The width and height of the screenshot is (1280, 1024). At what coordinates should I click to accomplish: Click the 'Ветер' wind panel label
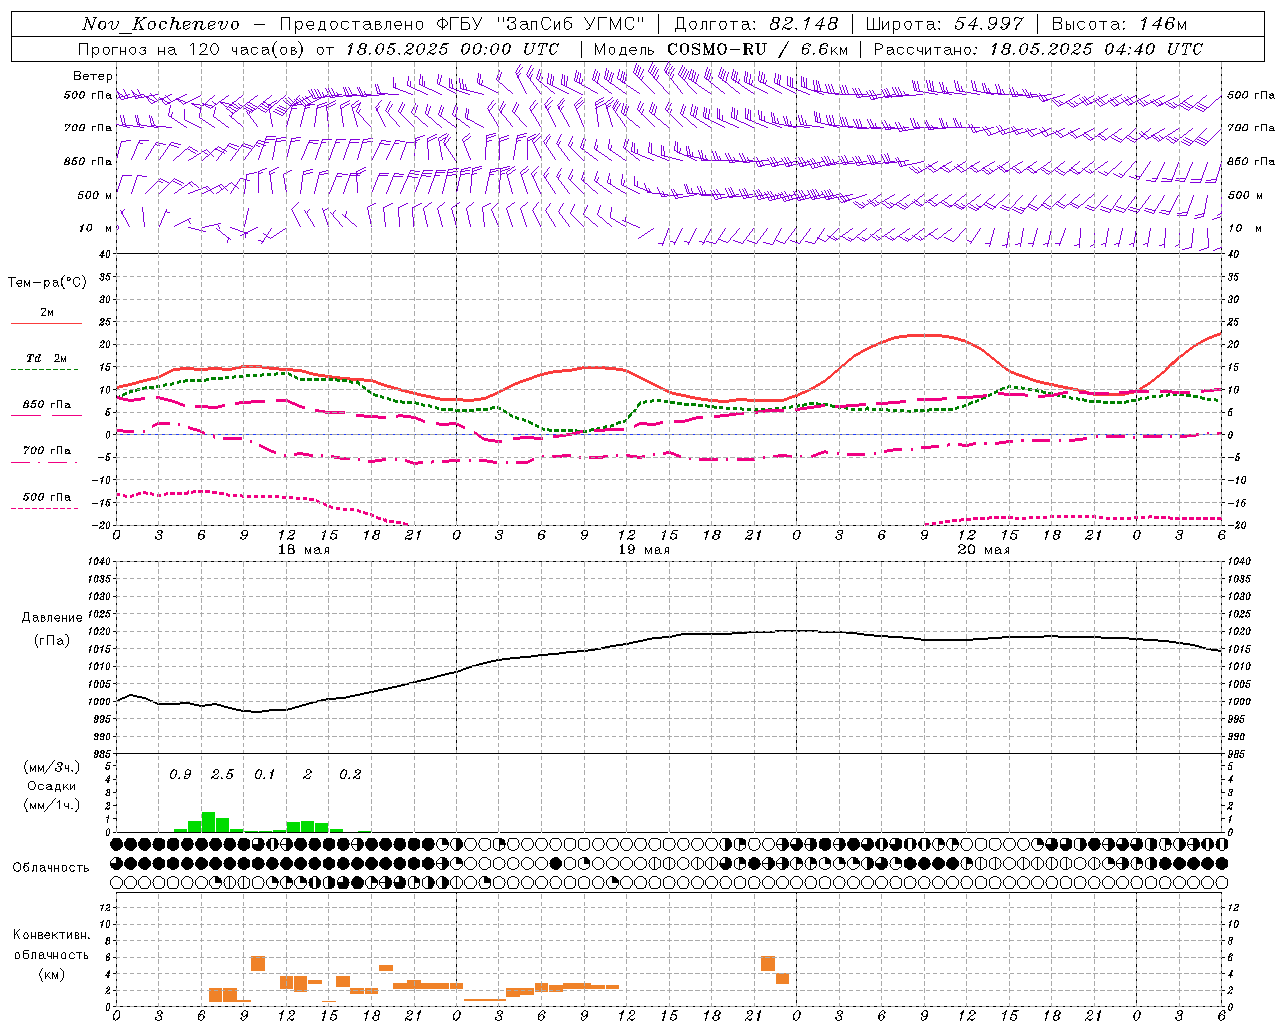93,76
